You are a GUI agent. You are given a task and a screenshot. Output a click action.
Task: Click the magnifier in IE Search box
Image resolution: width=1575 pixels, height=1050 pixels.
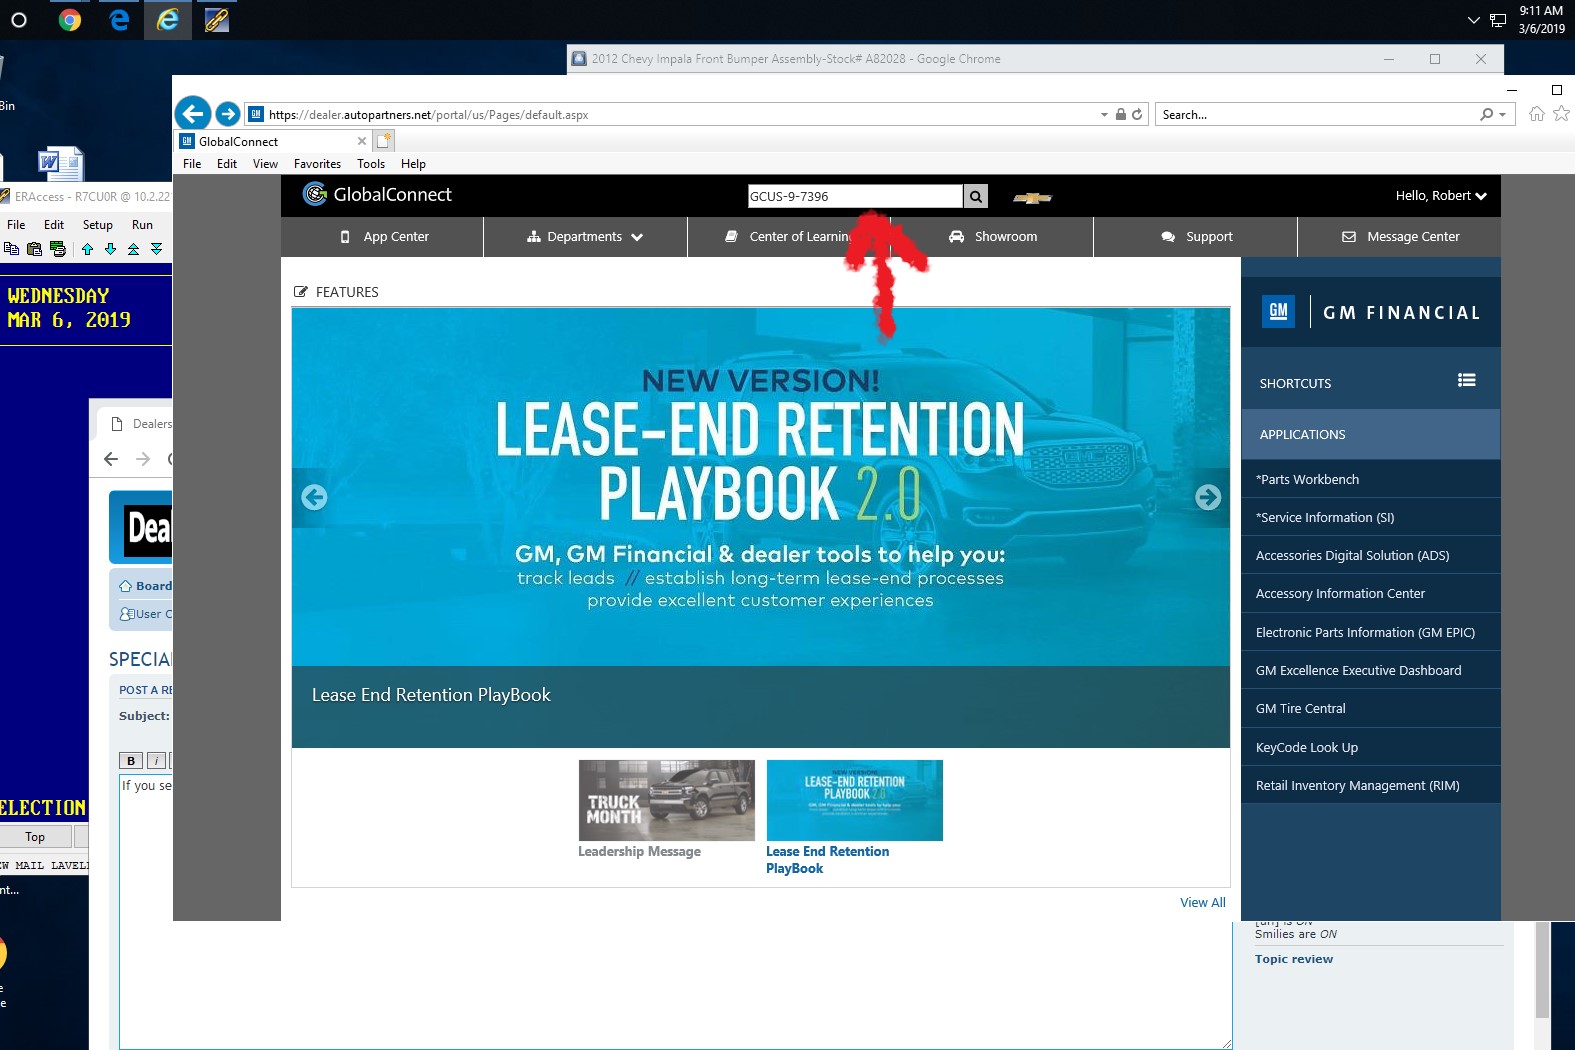pyautogui.click(x=1487, y=114)
